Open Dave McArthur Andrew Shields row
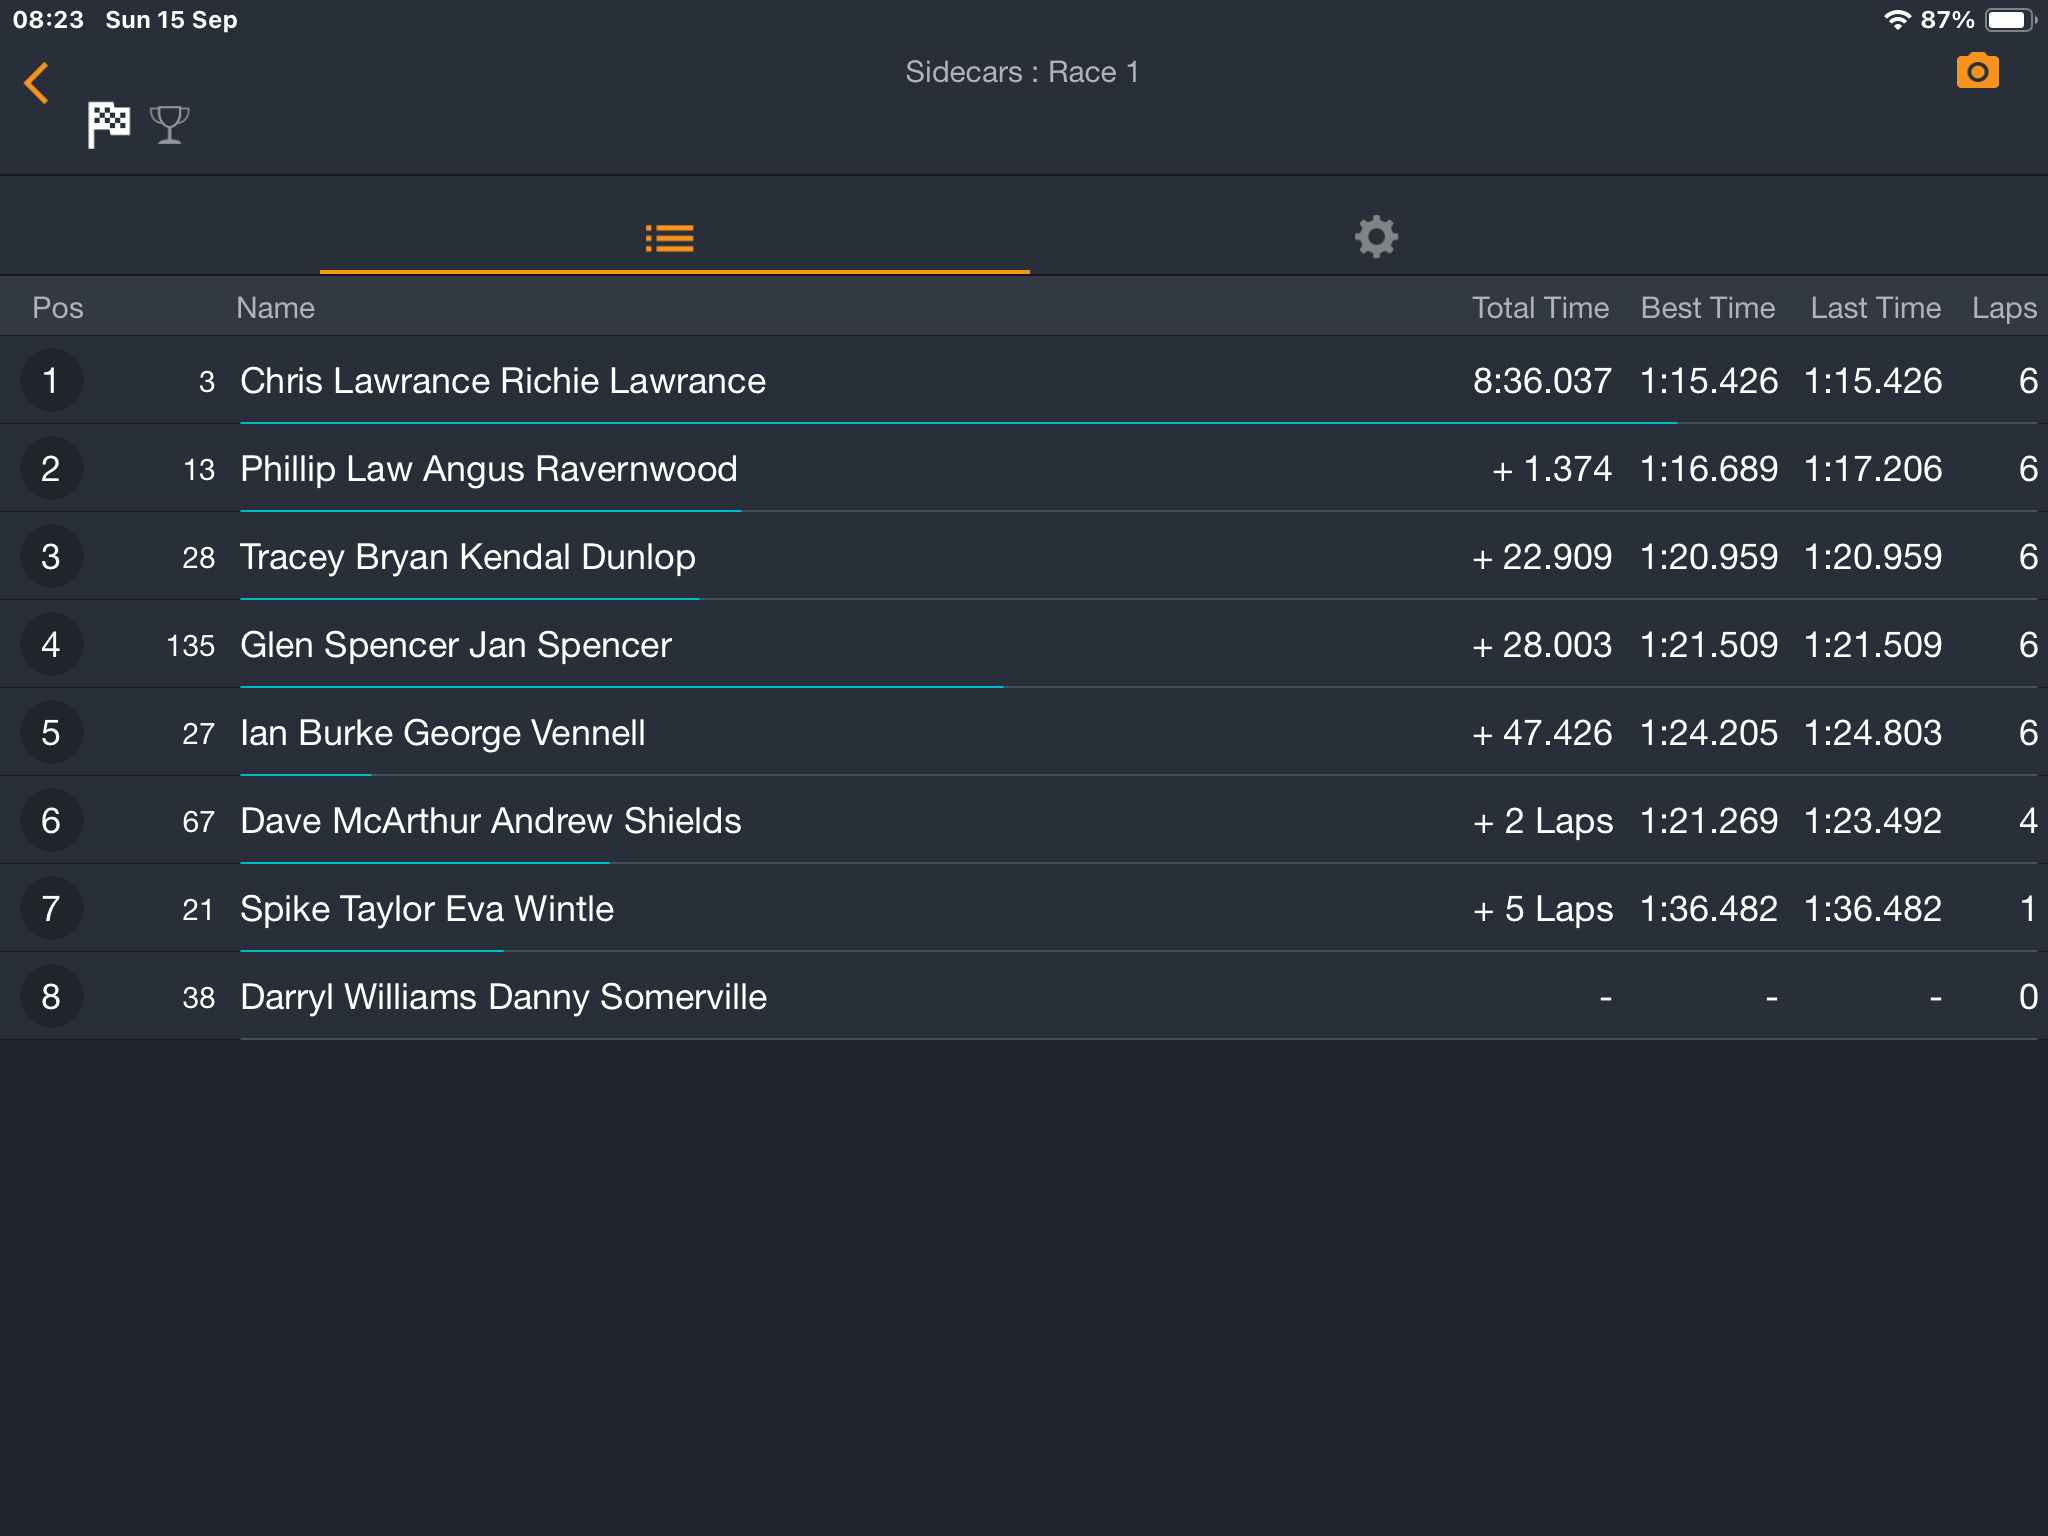This screenshot has height=1536, width=2048. tap(1024, 821)
